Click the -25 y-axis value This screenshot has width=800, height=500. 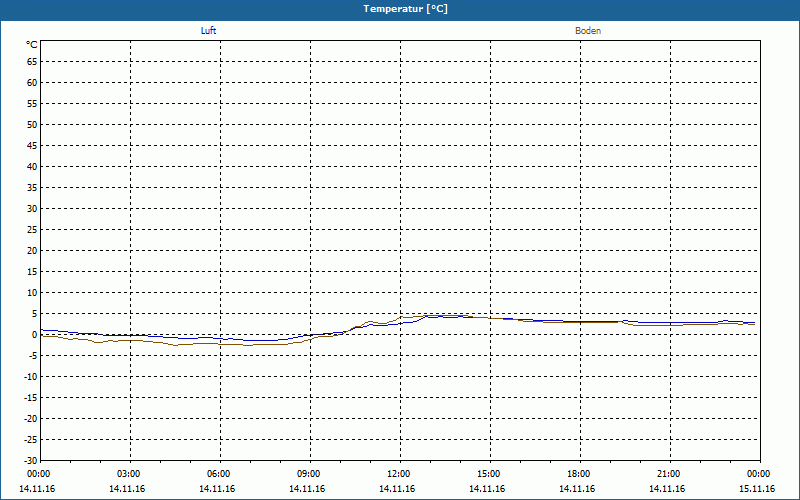31,440
